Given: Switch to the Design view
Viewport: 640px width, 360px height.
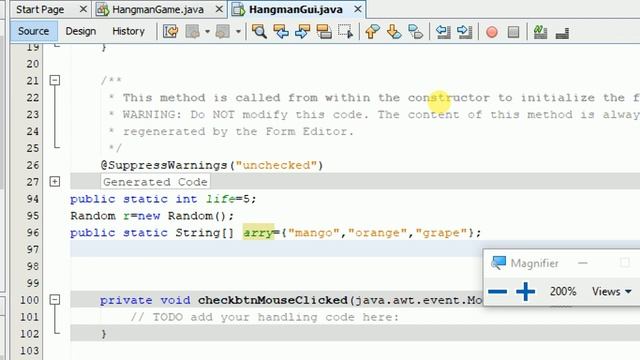Looking at the screenshot, I should point(81,31).
